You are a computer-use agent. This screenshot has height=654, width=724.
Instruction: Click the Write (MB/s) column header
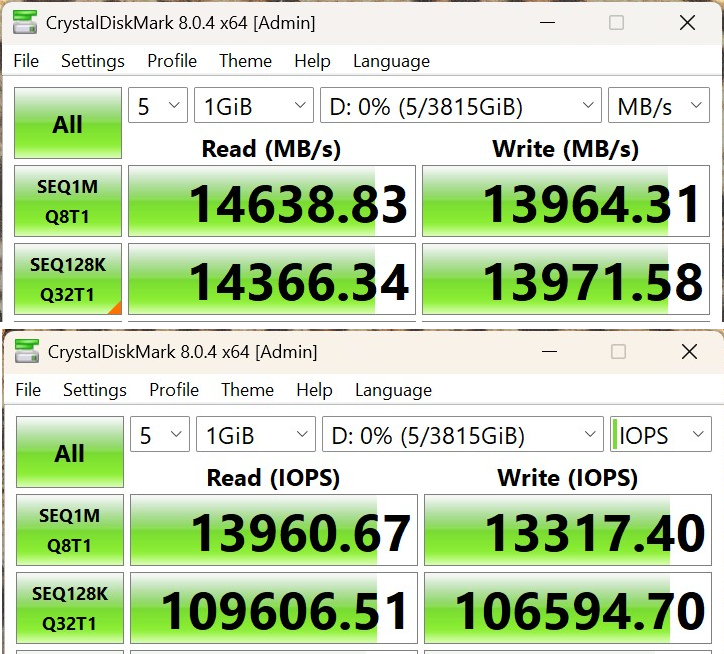tap(566, 149)
